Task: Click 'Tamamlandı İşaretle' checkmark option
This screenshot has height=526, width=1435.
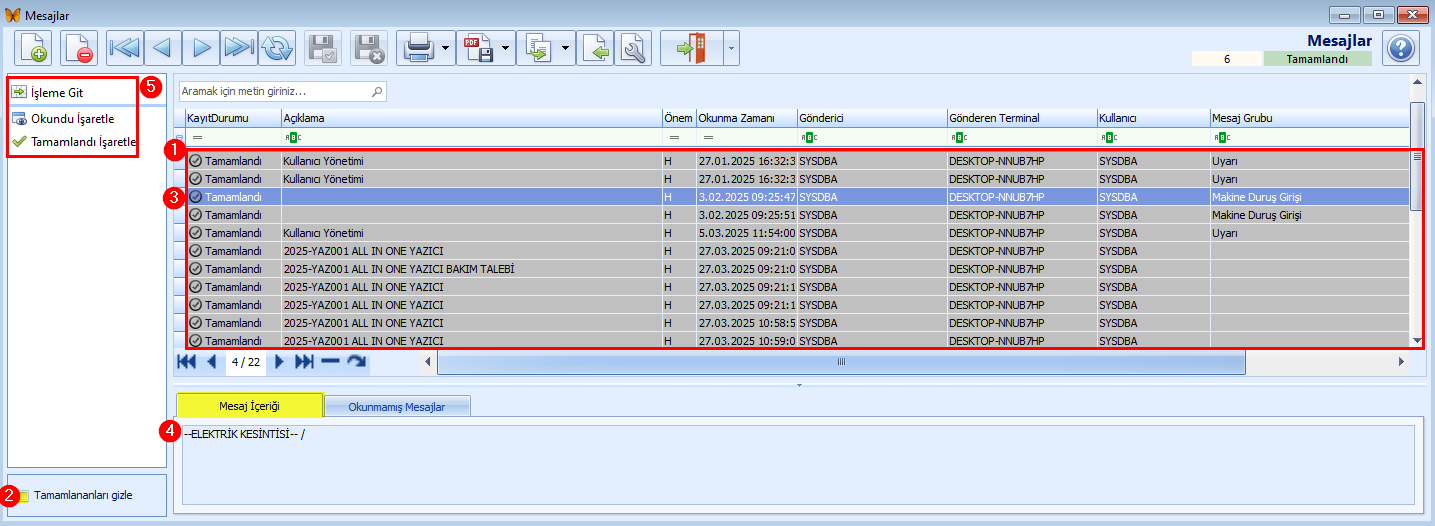Action: click(83, 142)
